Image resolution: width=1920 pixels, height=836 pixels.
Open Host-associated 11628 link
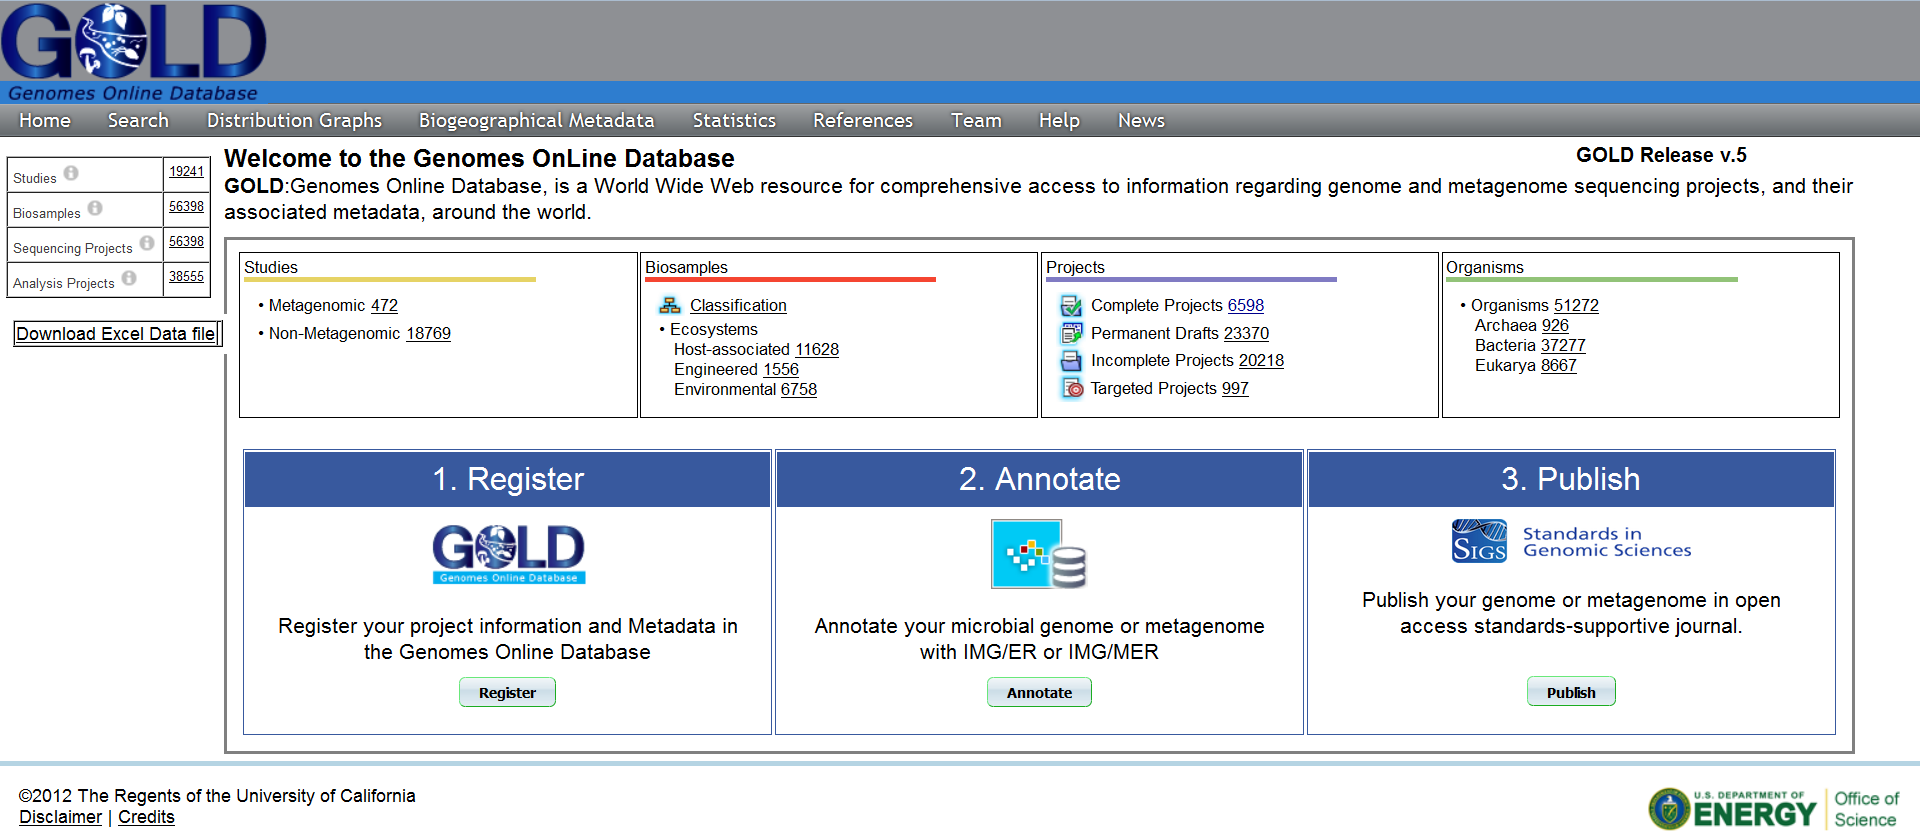pos(817,349)
